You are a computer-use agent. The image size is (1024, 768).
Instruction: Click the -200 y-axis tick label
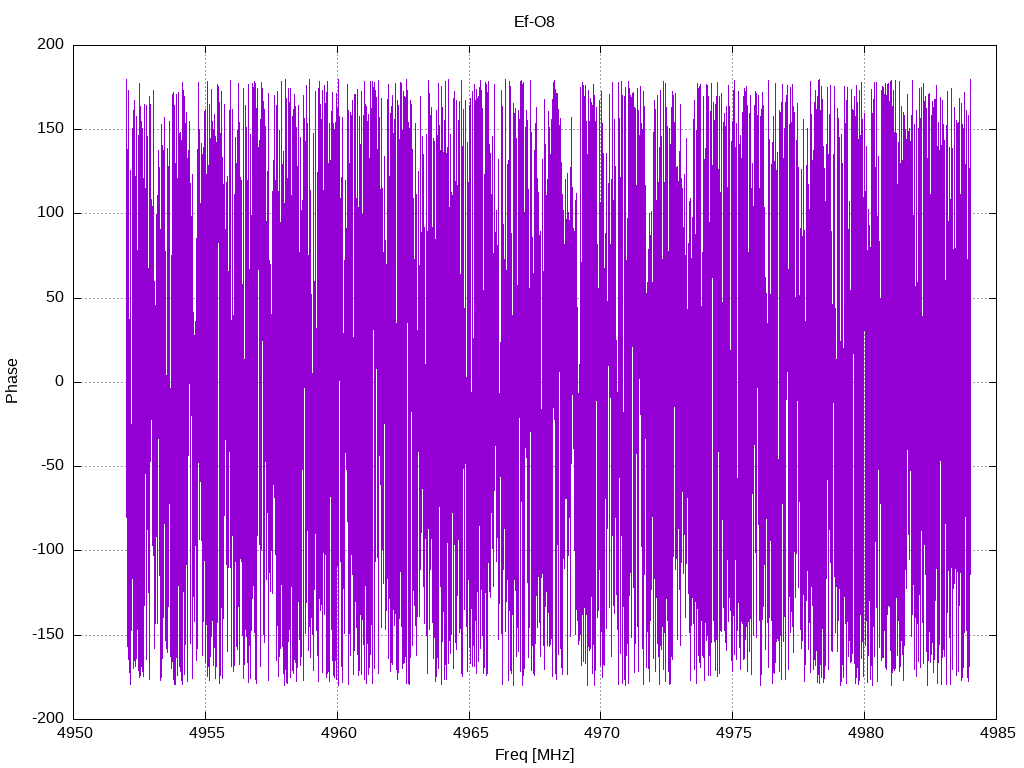48,718
